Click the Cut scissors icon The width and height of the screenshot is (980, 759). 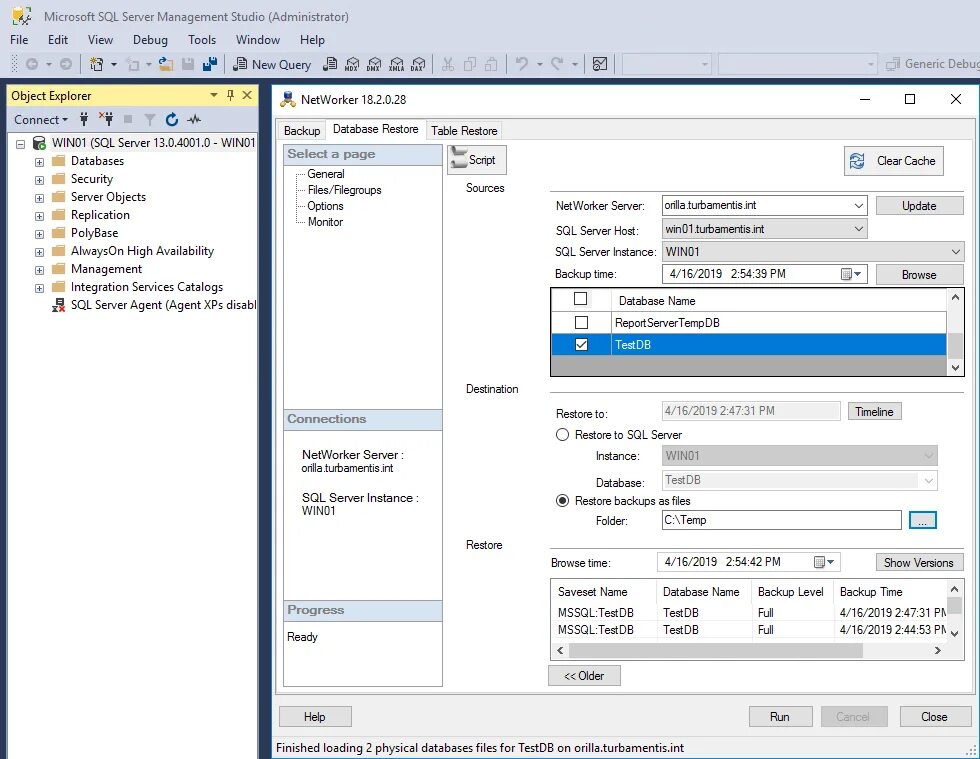tap(448, 64)
